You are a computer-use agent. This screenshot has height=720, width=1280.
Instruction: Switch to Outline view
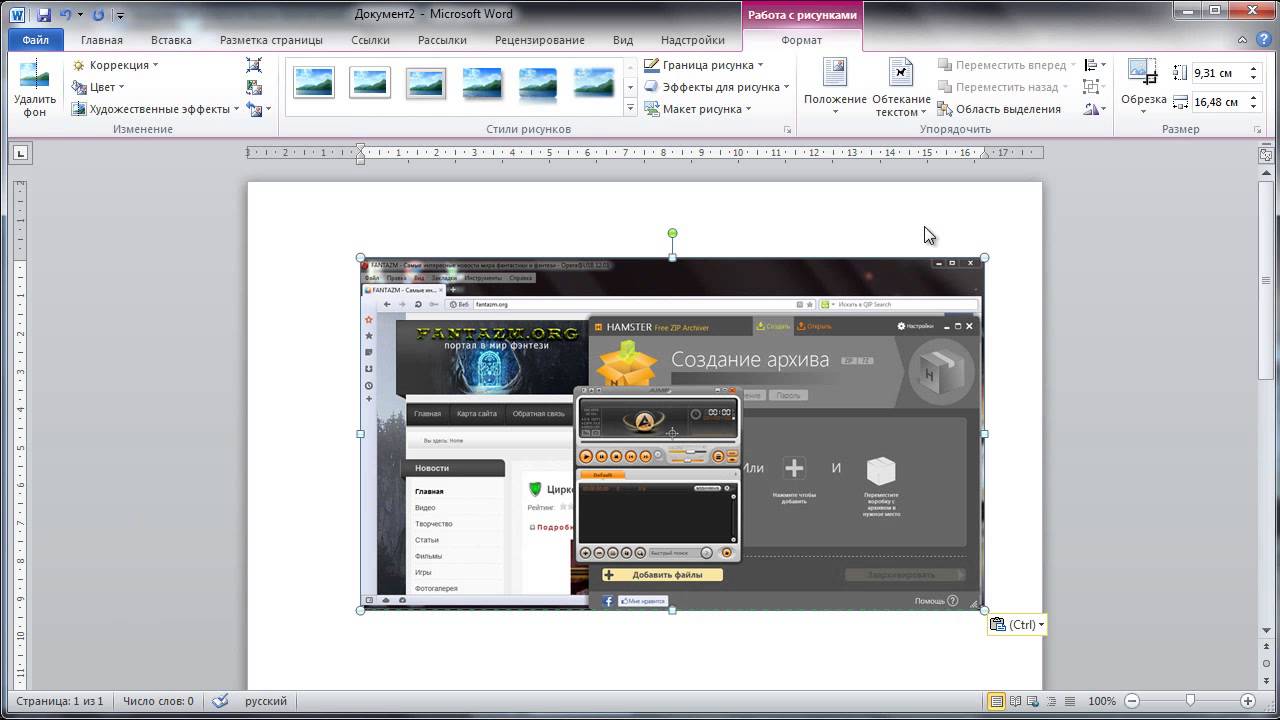(x=1051, y=701)
